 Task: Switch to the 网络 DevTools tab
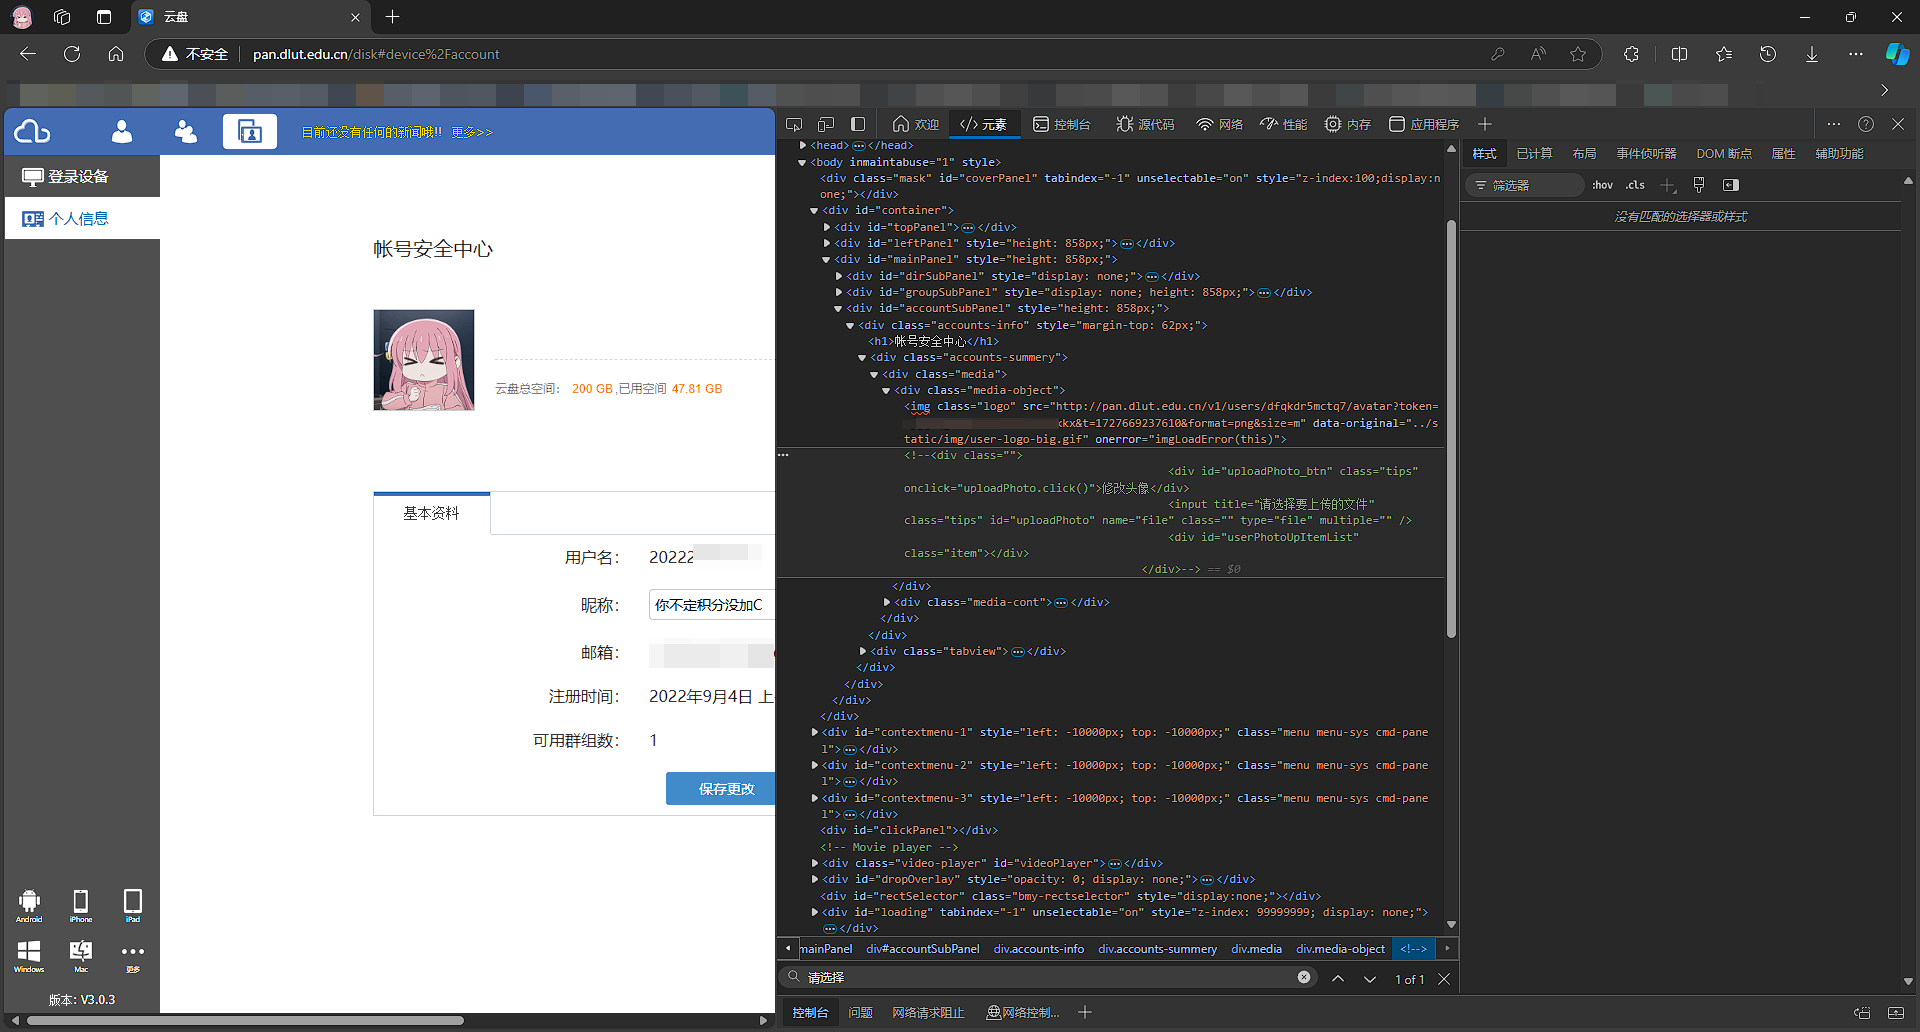click(x=1219, y=124)
